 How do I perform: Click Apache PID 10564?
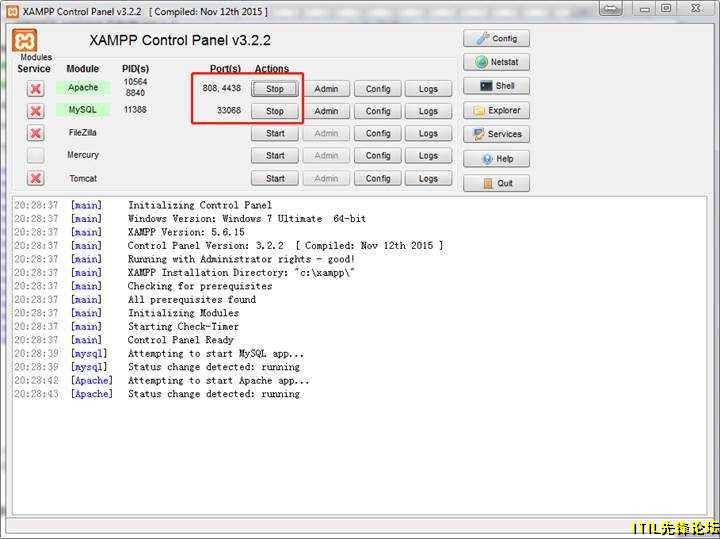(x=135, y=82)
